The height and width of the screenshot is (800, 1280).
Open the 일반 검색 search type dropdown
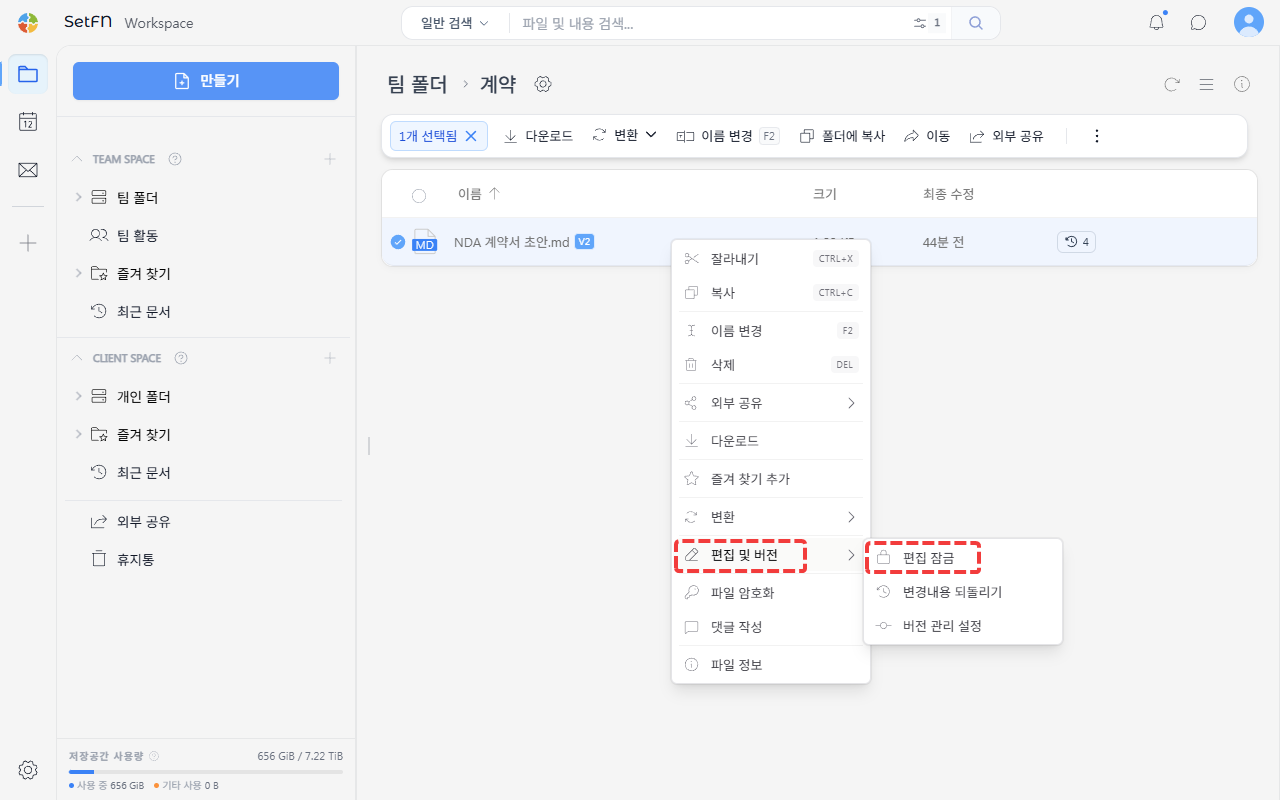455,23
